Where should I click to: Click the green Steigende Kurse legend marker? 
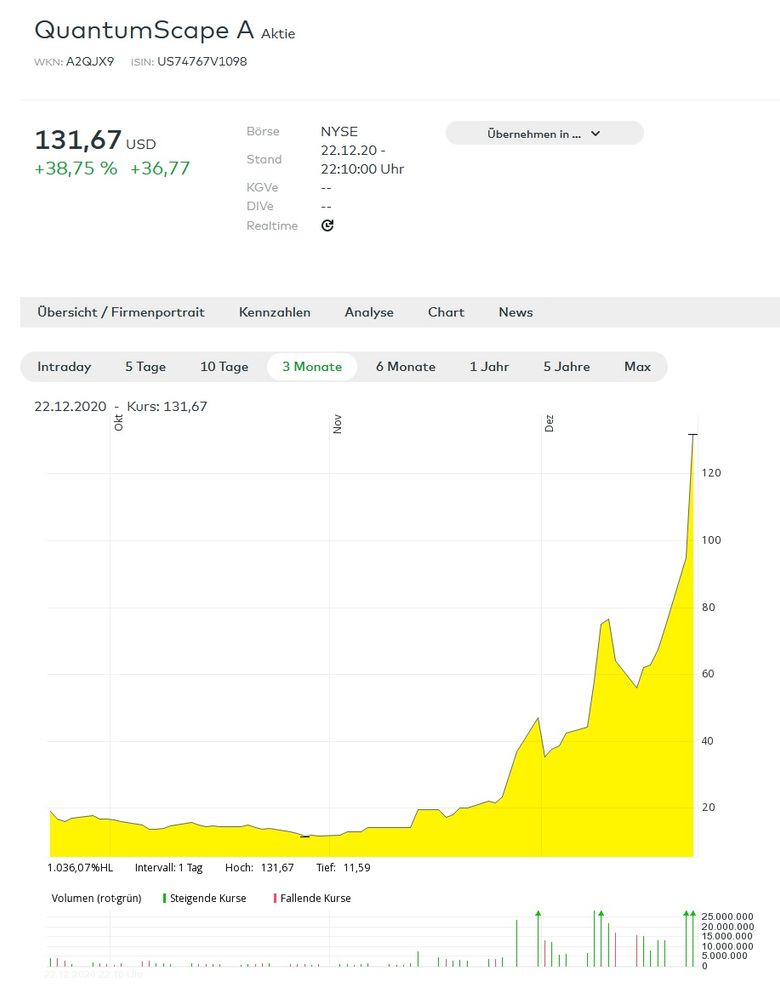pyautogui.click(x=164, y=898)
